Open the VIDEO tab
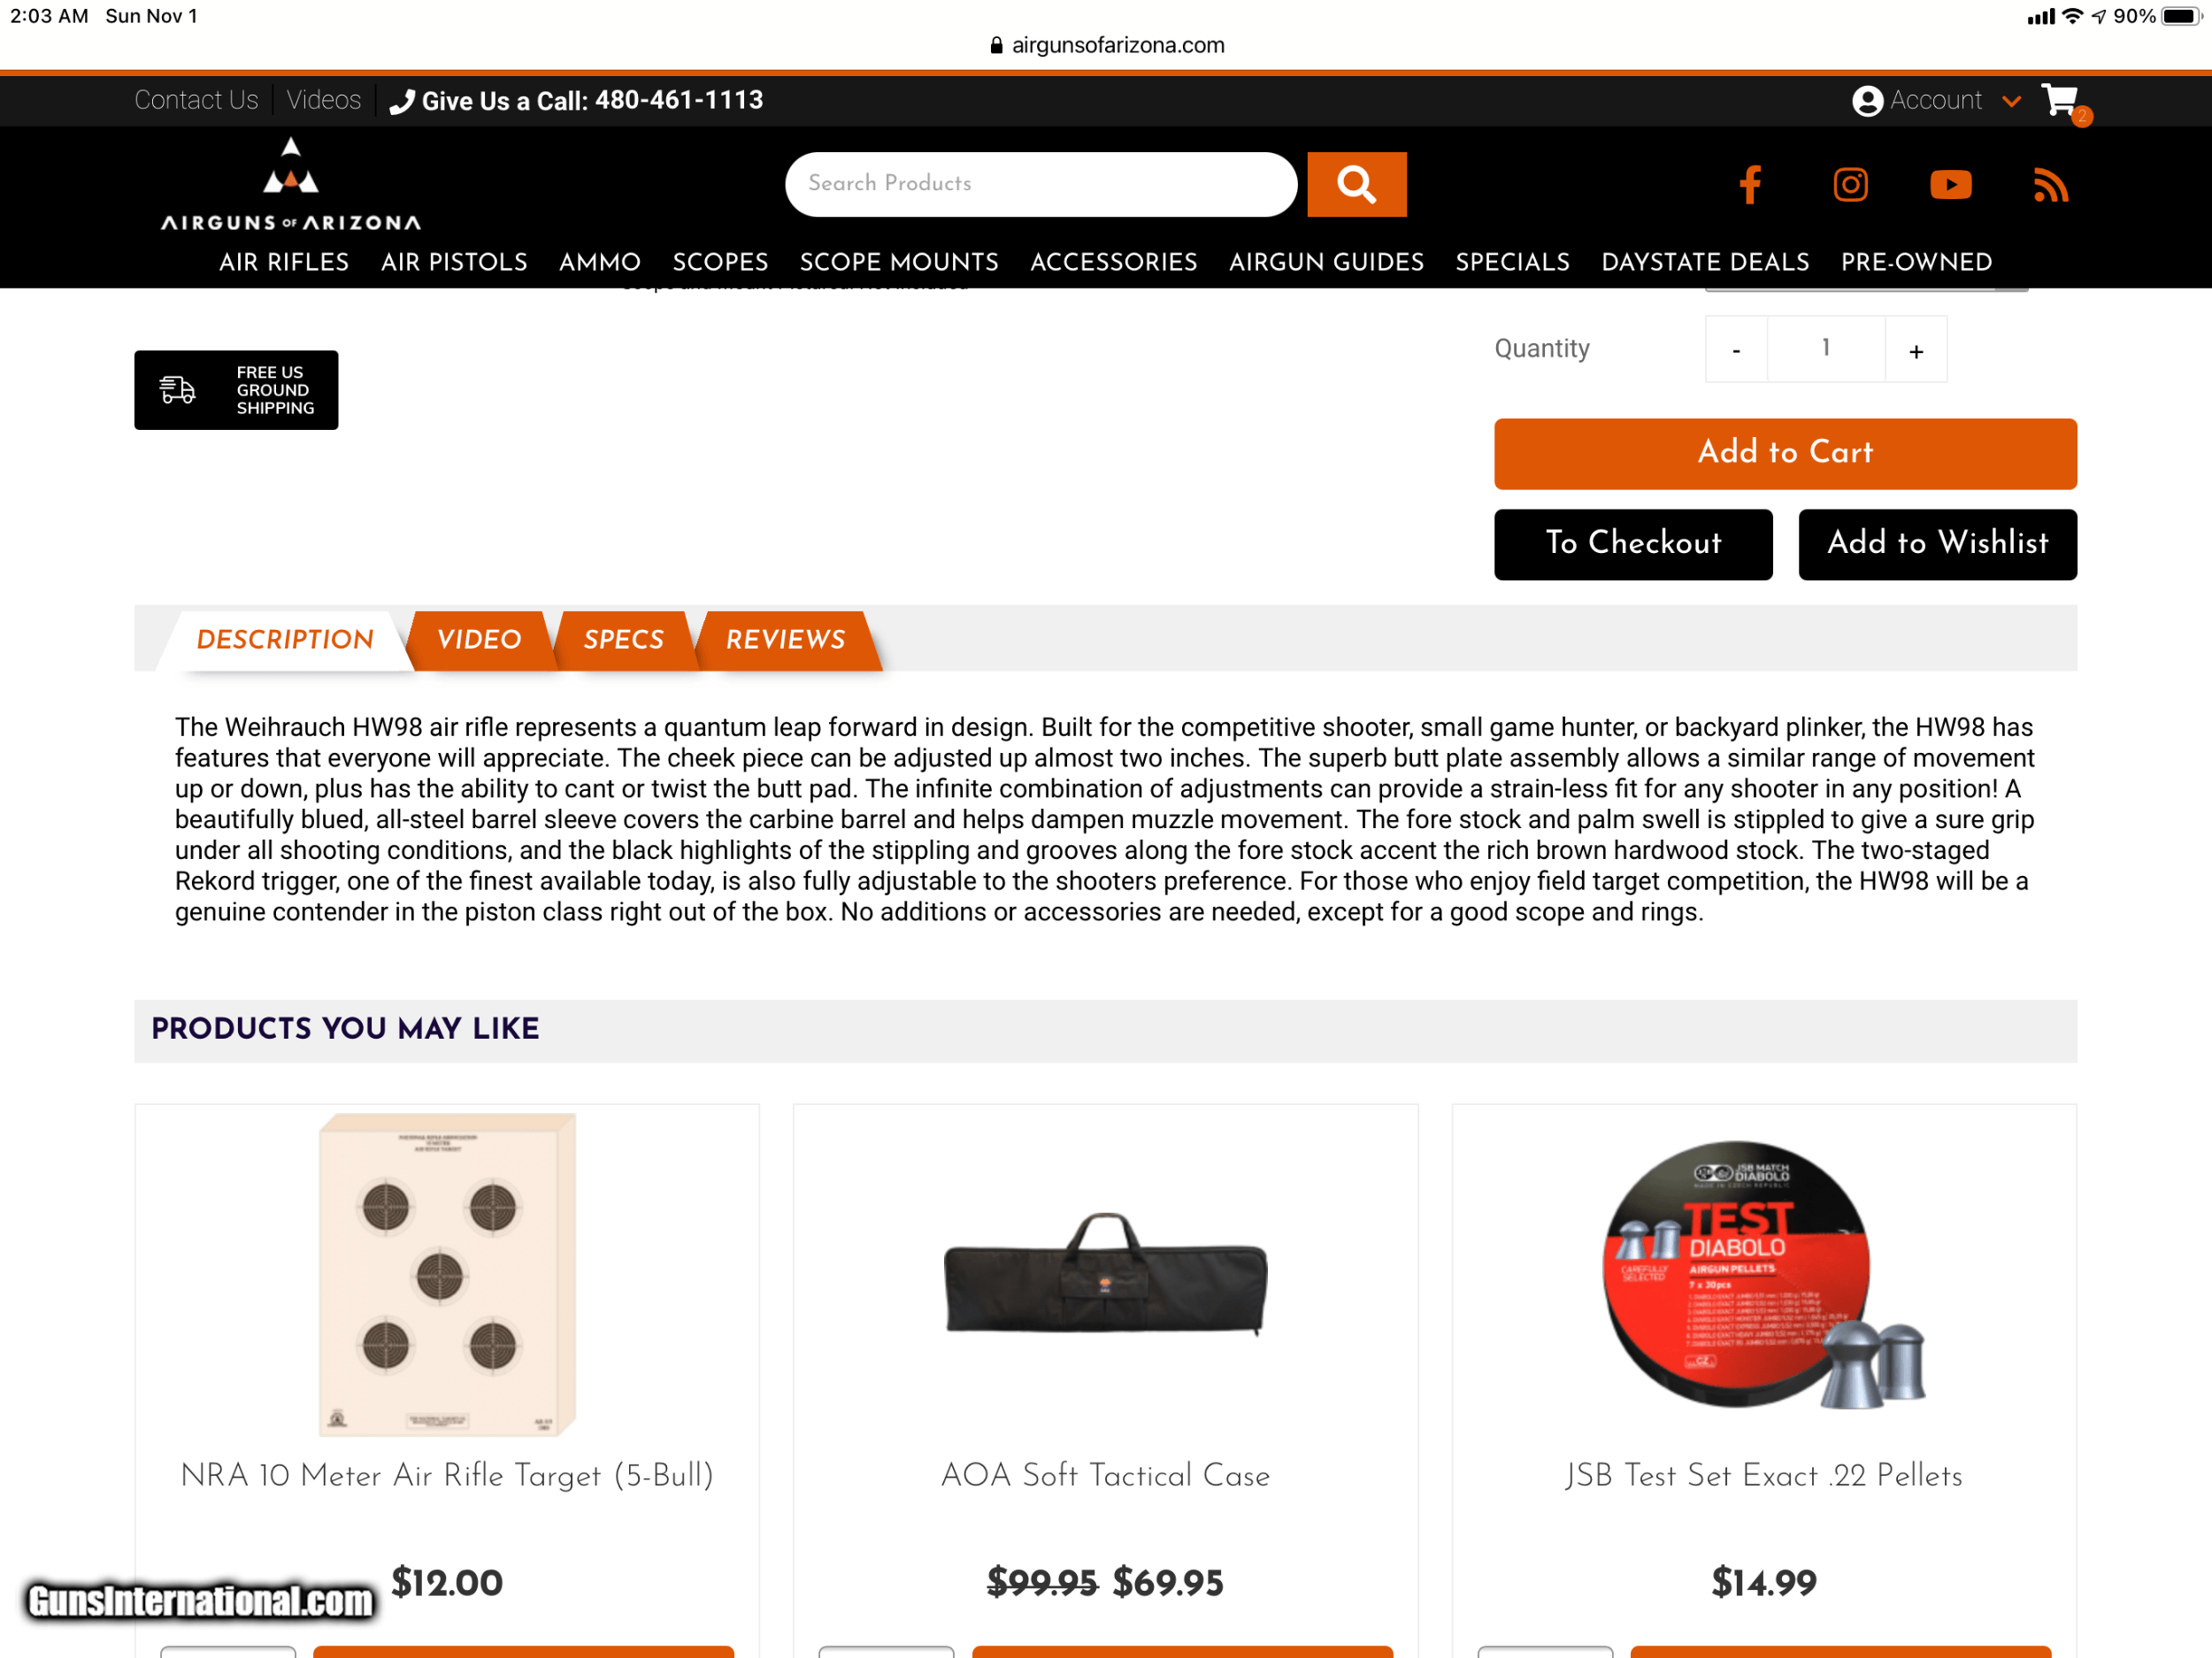This screenshot has width=2212, height=1658. 480,640
